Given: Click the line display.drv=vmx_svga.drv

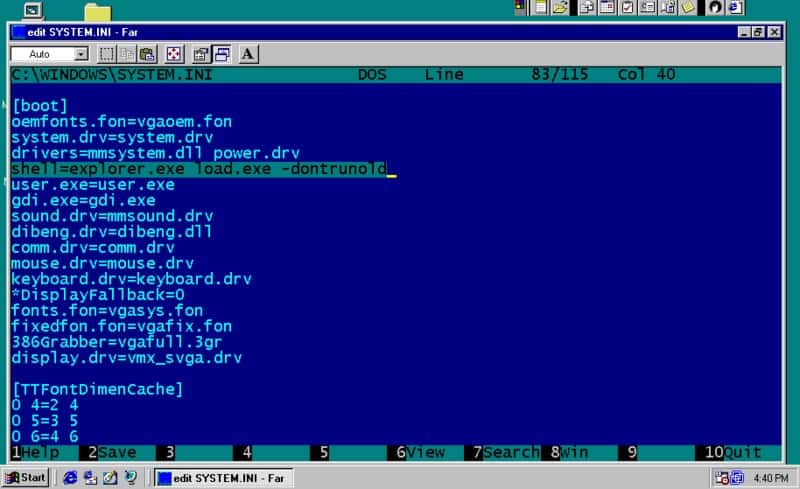Looking at the screenshot, I should 127,358.
